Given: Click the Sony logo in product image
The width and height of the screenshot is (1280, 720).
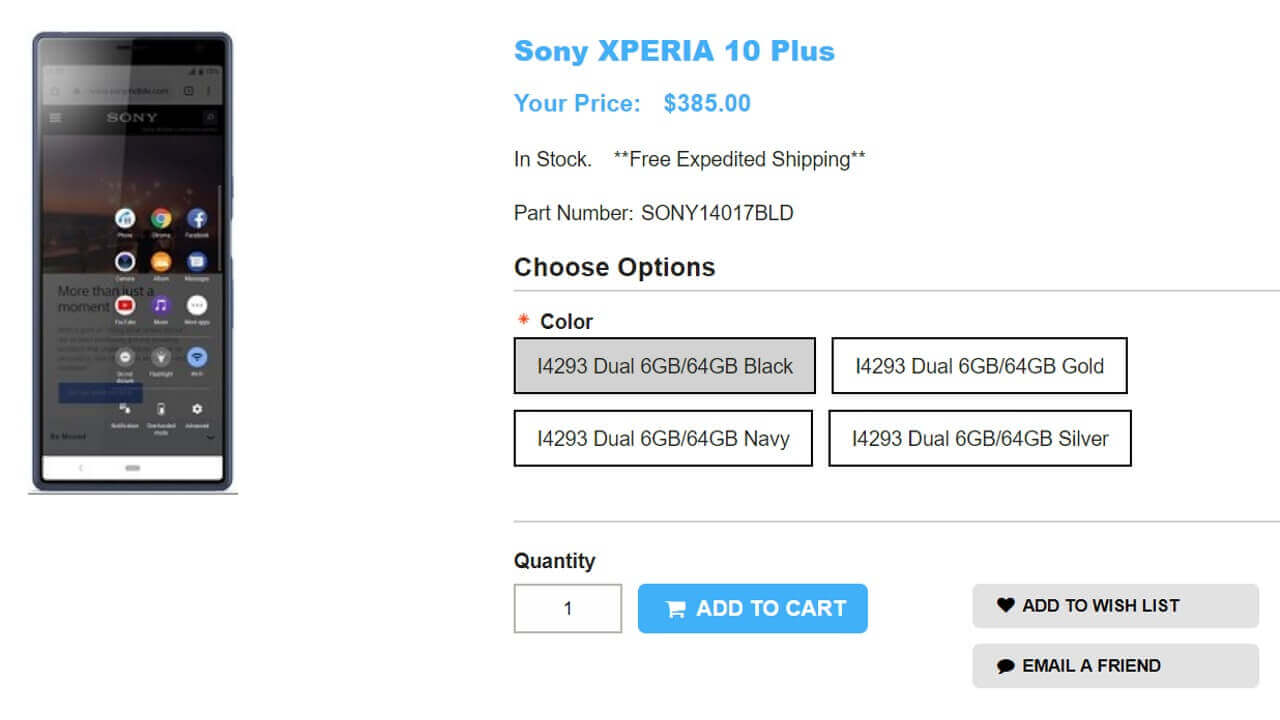Looking at the screenshot, I should coord(132,117).
